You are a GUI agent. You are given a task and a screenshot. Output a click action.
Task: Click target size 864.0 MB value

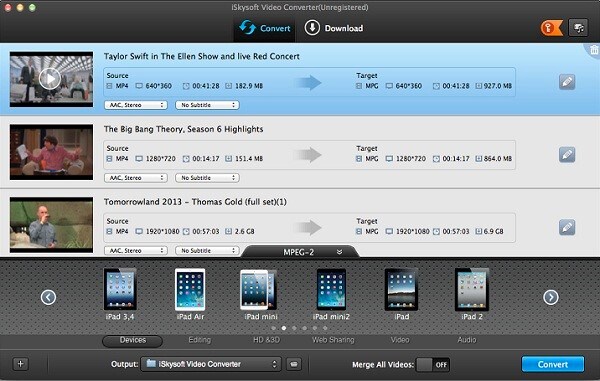pos(498,159)
